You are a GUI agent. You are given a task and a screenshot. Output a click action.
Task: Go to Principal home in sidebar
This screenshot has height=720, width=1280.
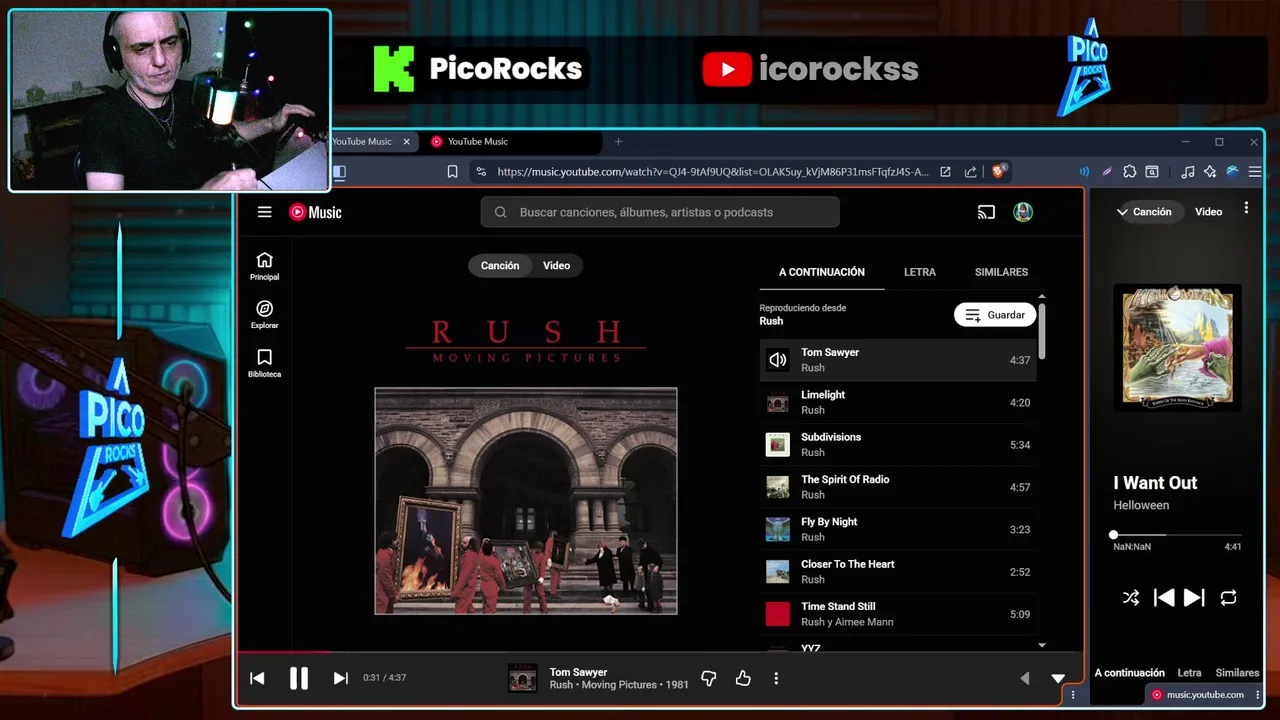tap(264, 266)
